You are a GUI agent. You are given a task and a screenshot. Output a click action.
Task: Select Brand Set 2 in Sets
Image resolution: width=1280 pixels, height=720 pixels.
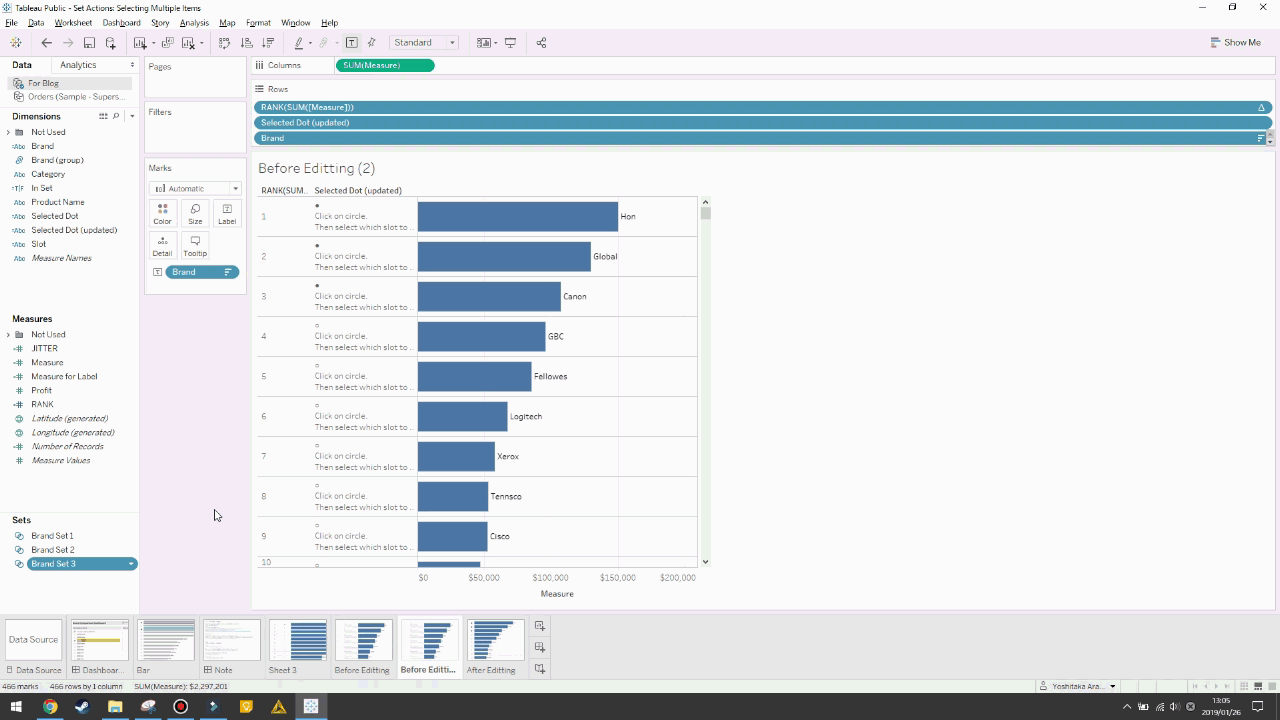click(52, 550)
